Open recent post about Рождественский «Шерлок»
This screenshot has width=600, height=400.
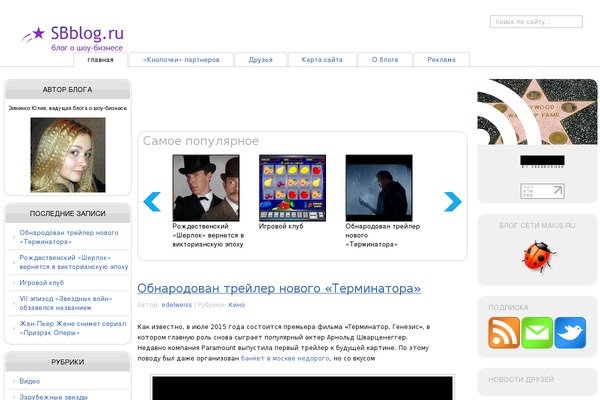(74, 262)
